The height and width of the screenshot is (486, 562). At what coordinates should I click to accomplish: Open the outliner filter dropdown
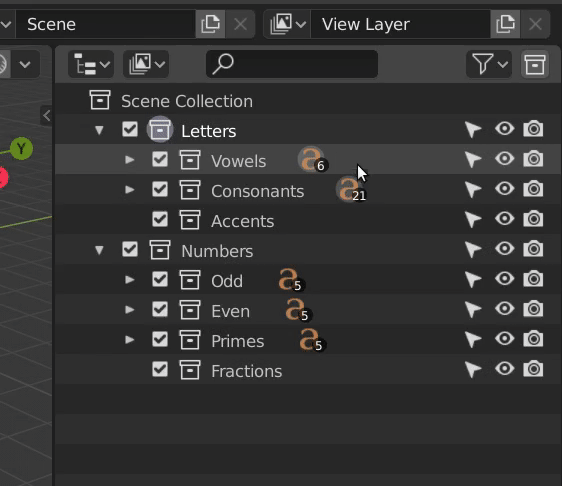(x=489, y=64)
